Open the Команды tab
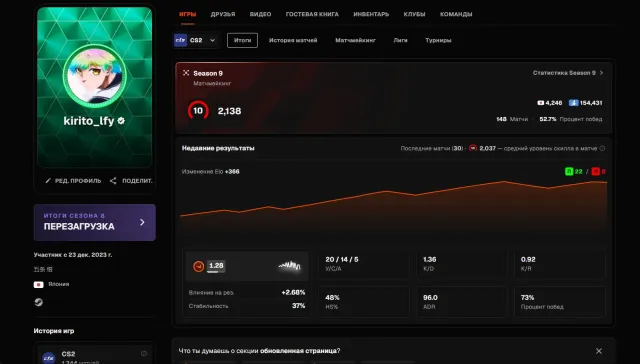 click(456, 14)
